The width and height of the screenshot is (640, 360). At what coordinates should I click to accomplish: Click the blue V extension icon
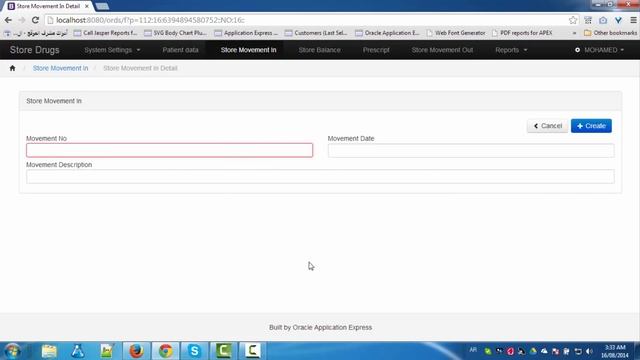click(x=618, y=20)
